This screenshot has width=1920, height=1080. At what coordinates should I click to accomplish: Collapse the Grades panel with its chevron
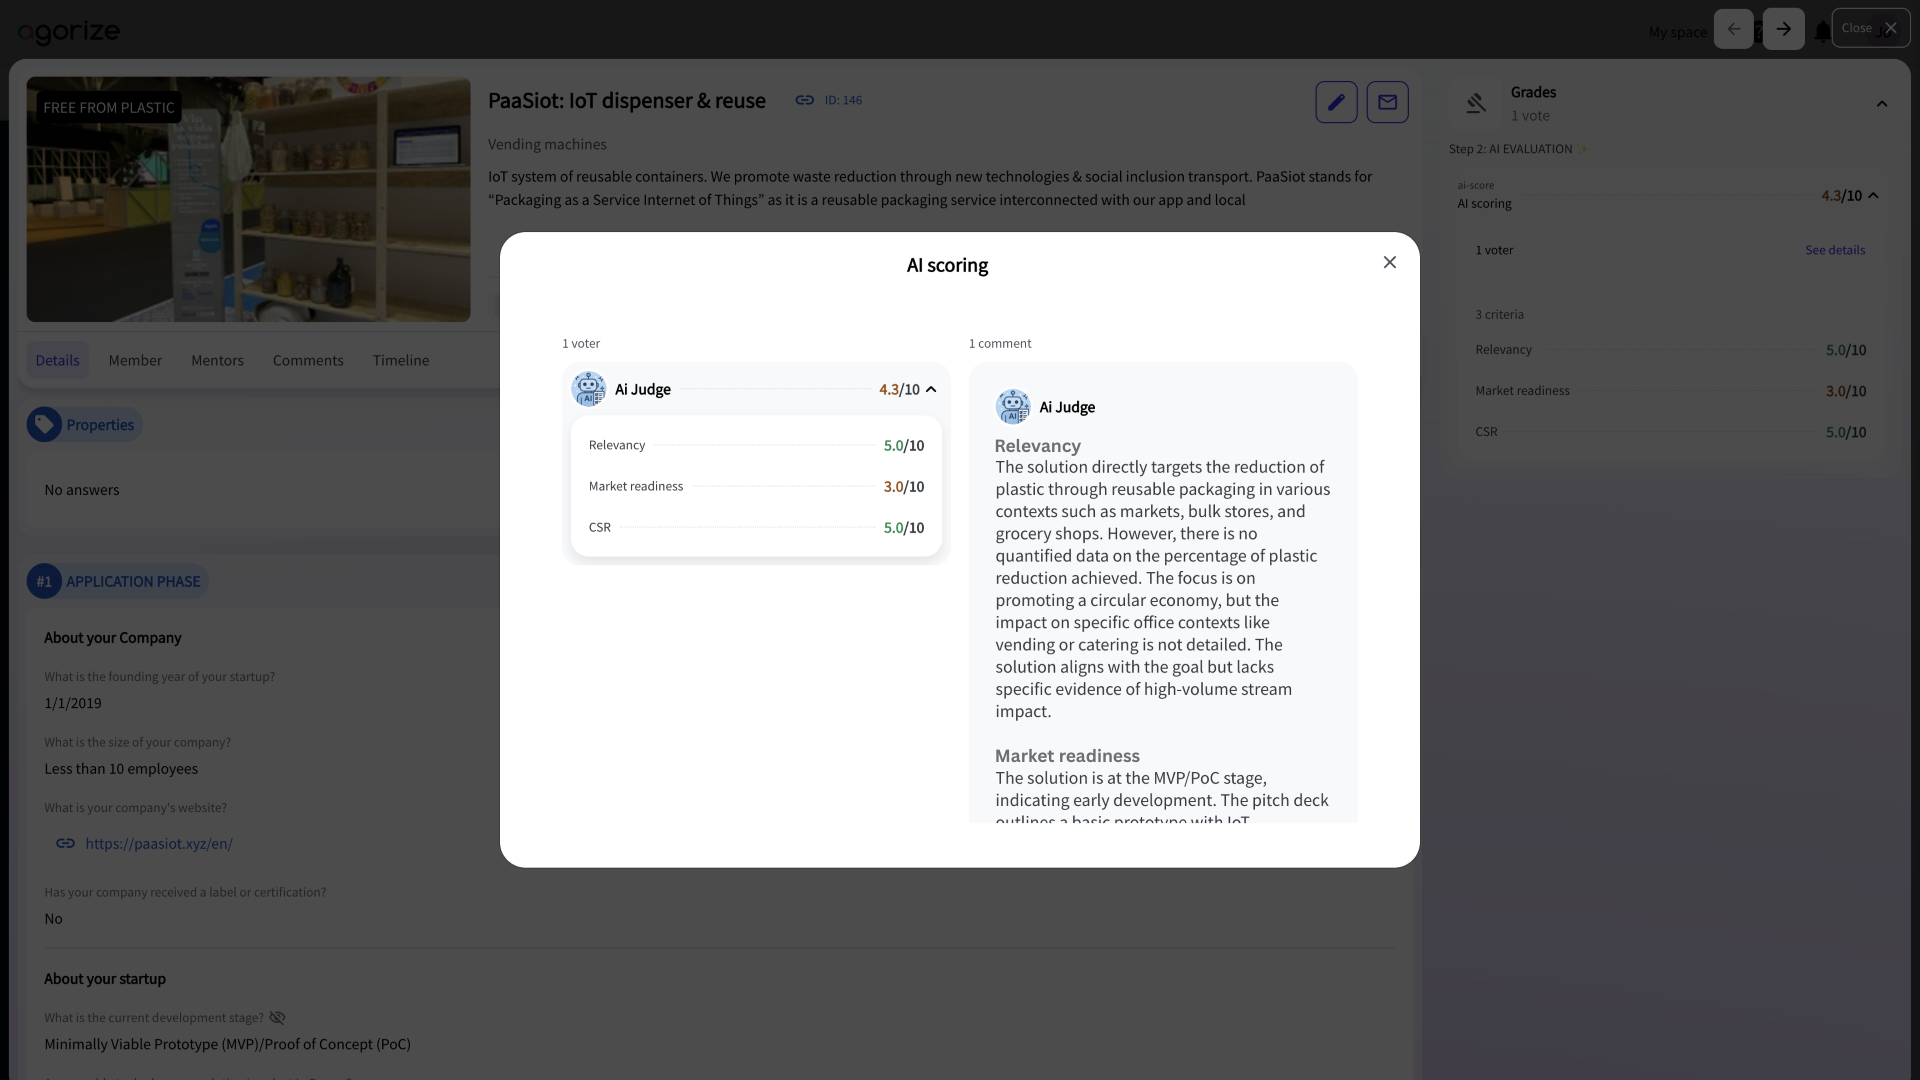click(x=1882, y=103)
